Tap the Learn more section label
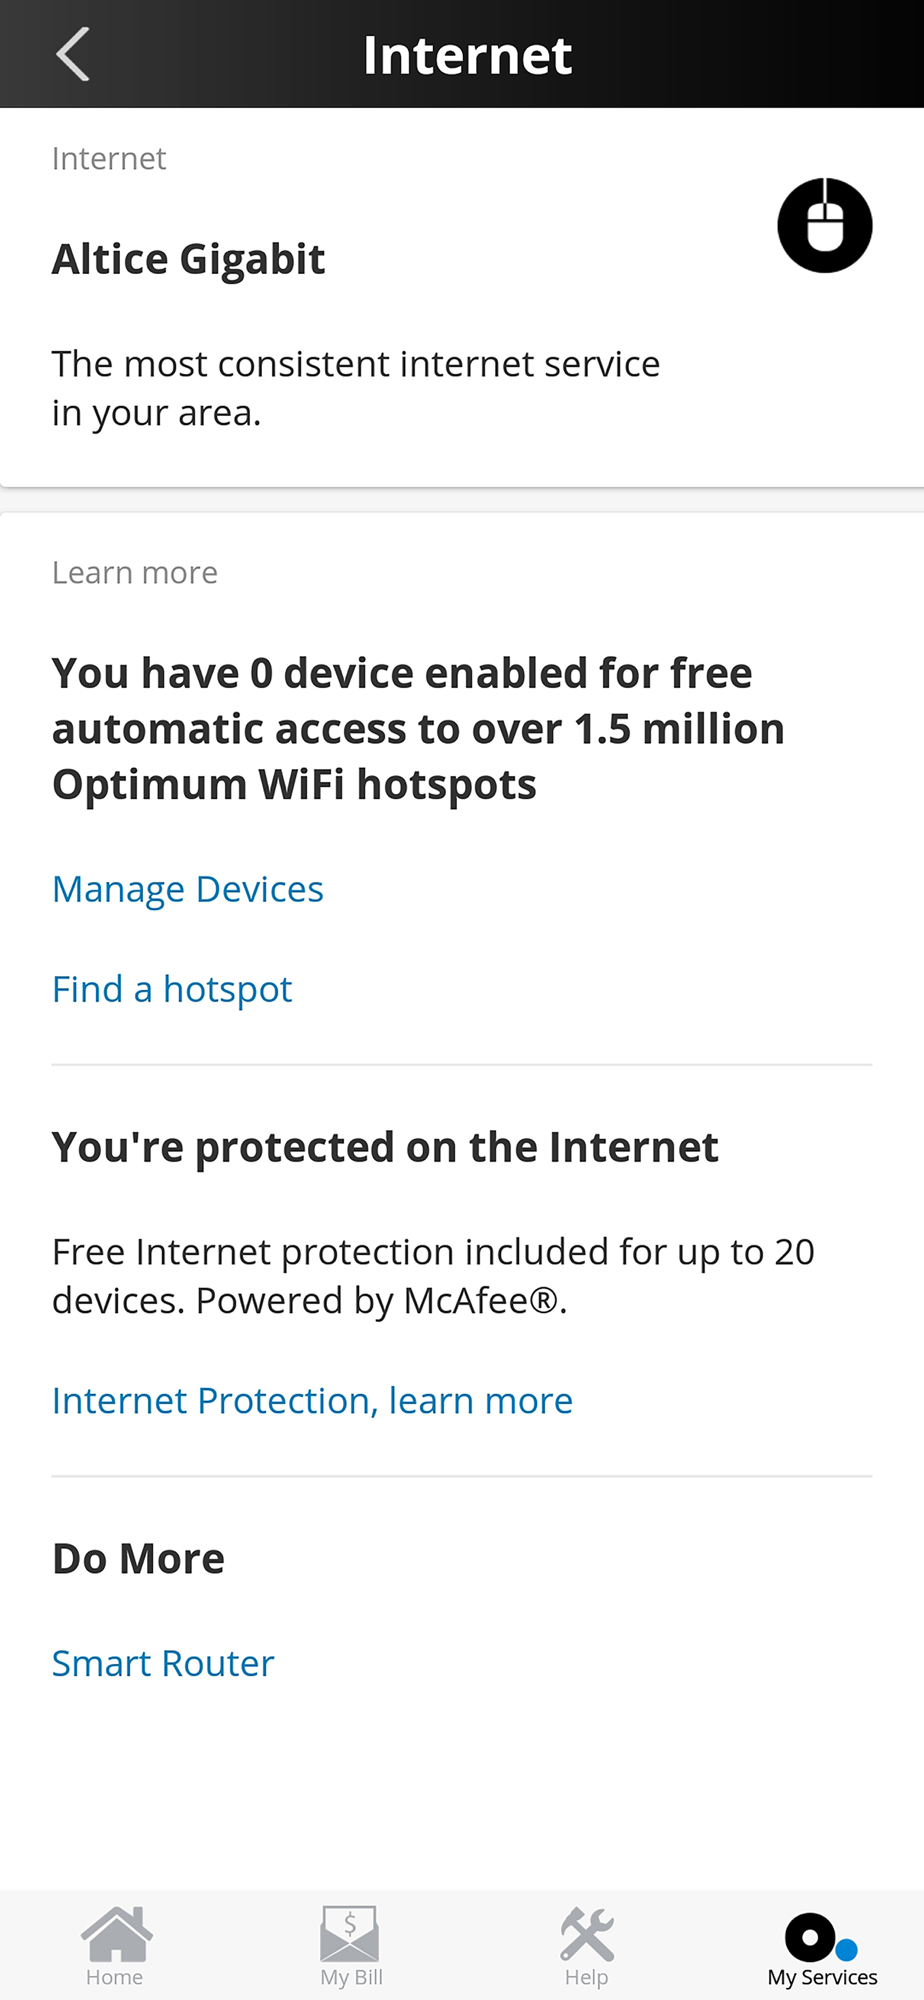 135,572
